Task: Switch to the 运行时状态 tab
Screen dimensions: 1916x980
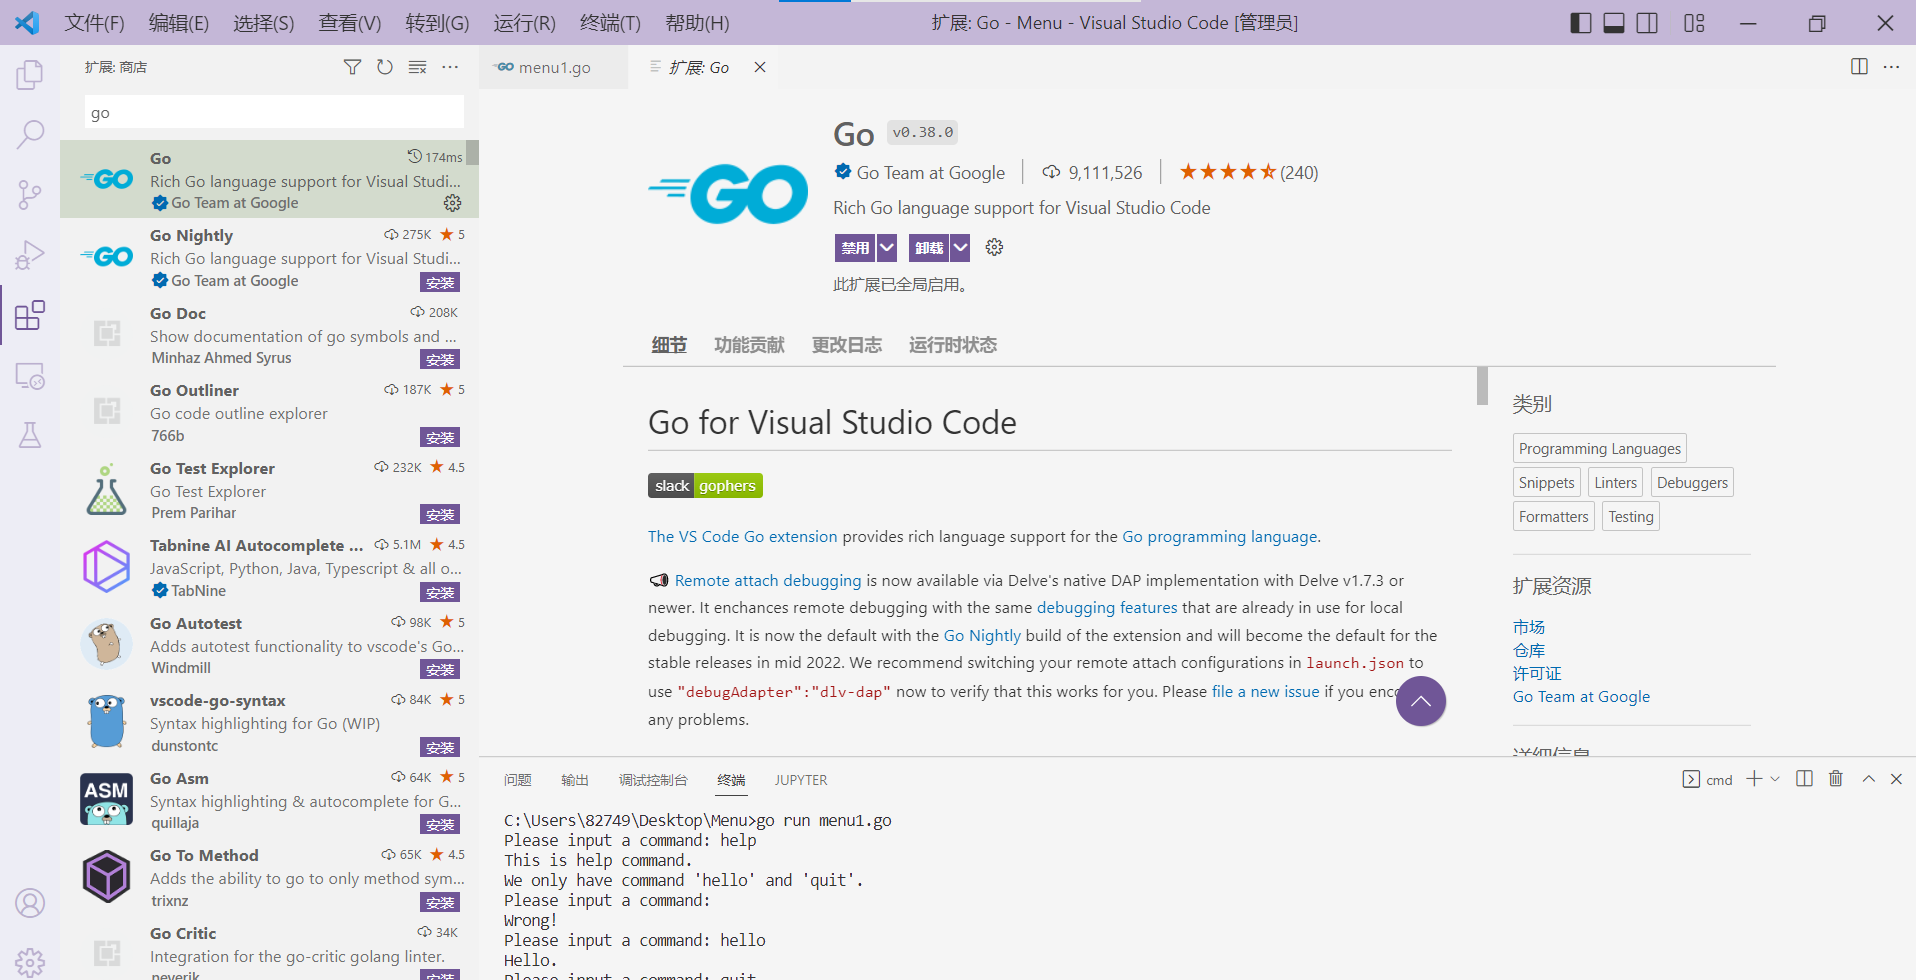Action: point(953,345)
